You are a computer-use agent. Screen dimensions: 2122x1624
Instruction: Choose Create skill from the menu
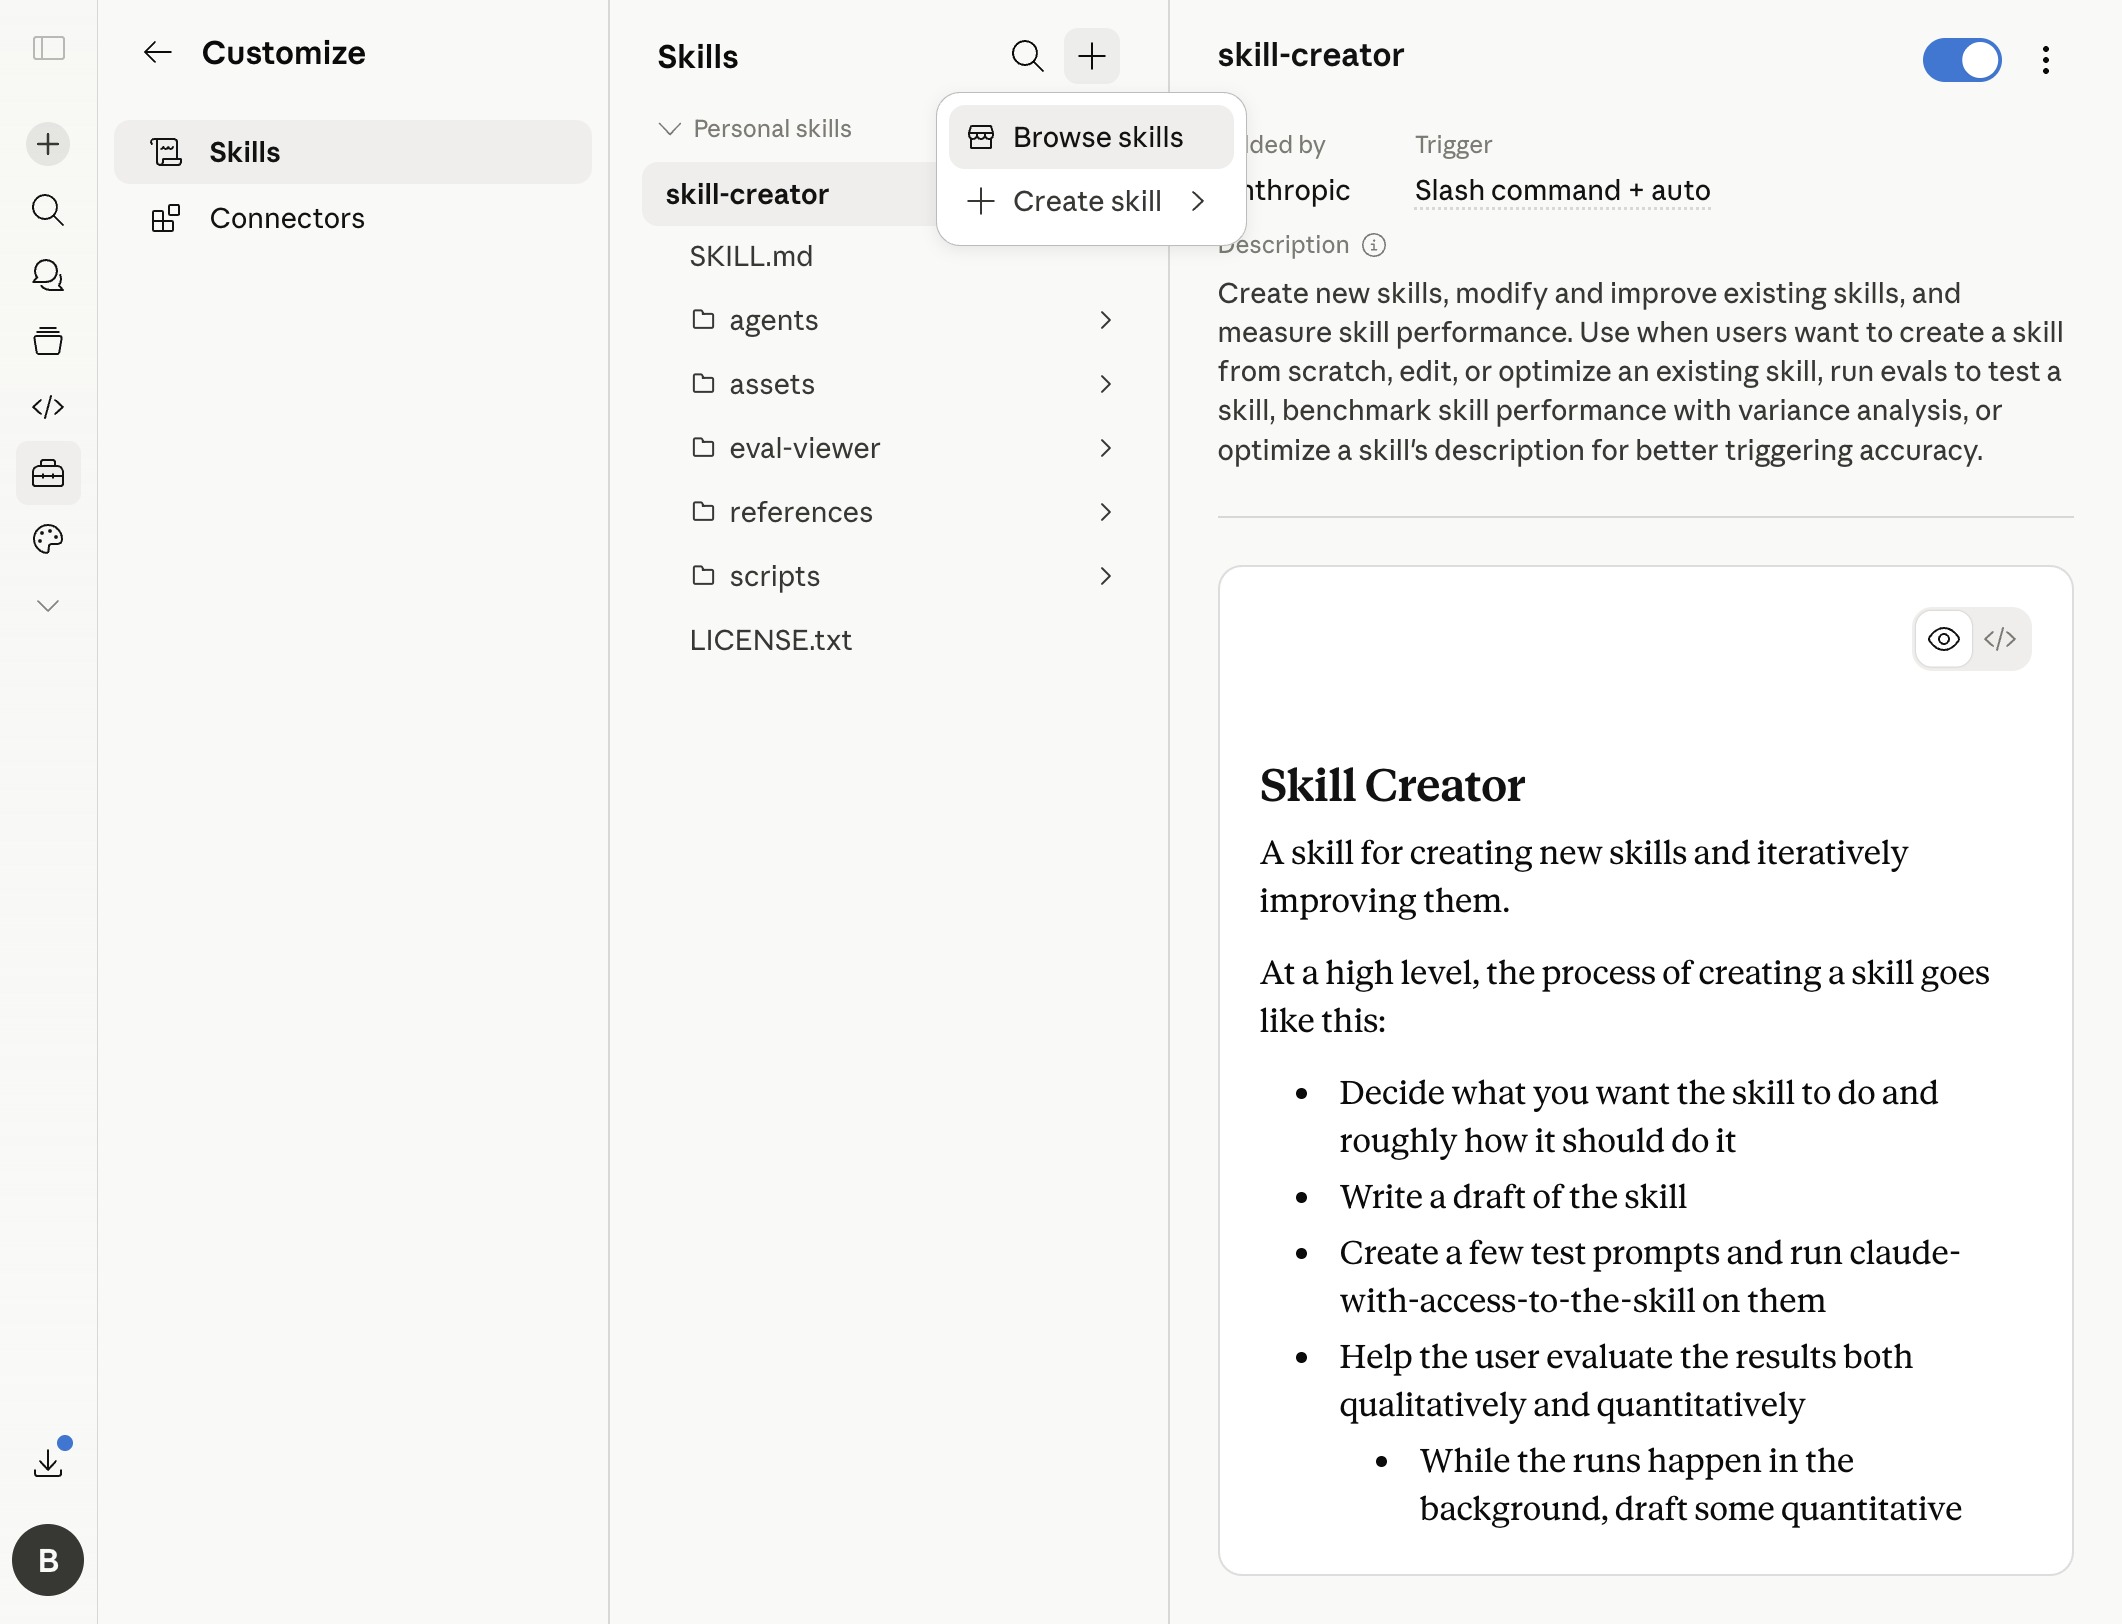(x=1091, y=202)
